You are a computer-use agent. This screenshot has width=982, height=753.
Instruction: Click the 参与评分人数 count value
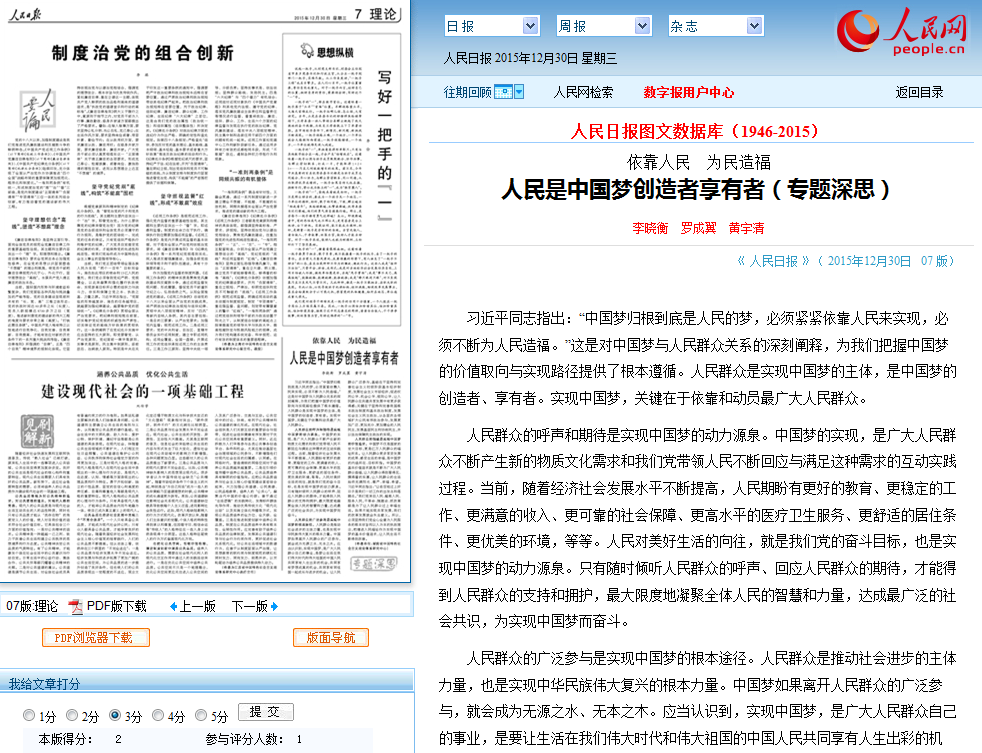click(299, 739)
